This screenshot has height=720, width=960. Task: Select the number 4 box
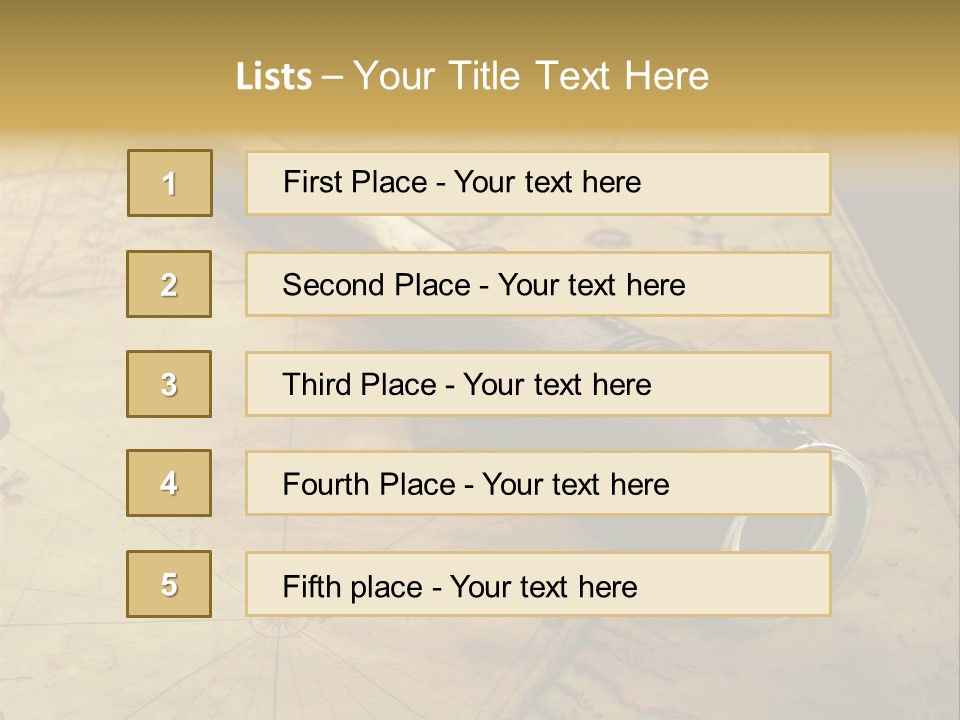click(170, 483)
